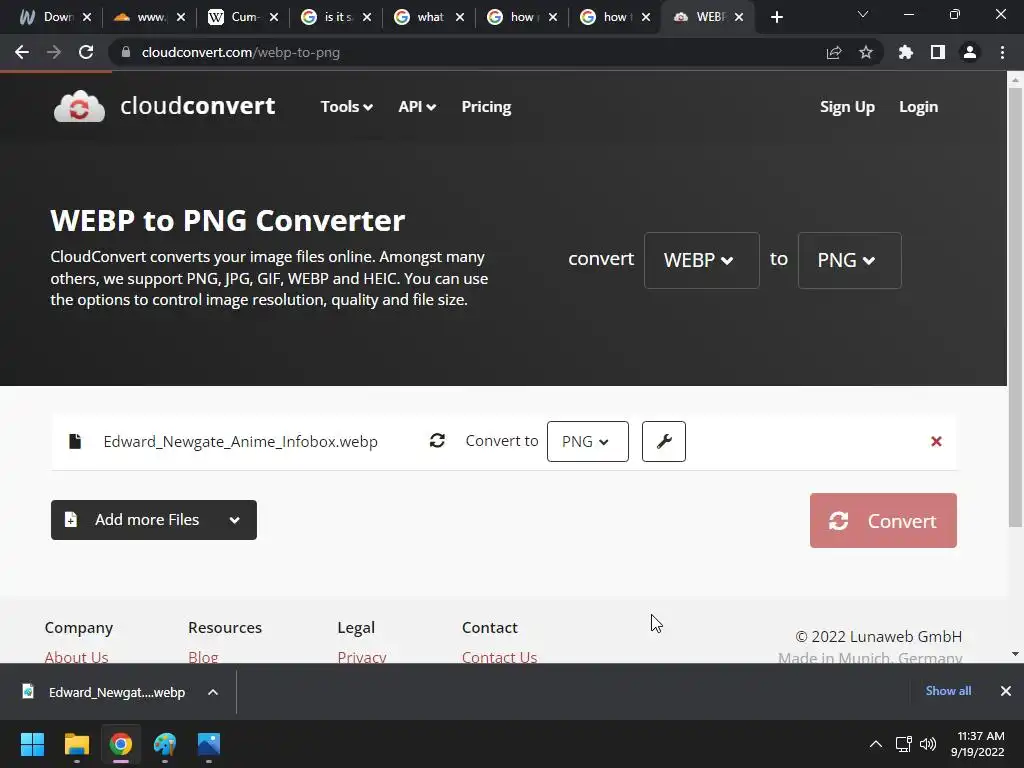Toggle the Chrome side panel icon
Screen dimensions: 1024x768
point(938,52)
